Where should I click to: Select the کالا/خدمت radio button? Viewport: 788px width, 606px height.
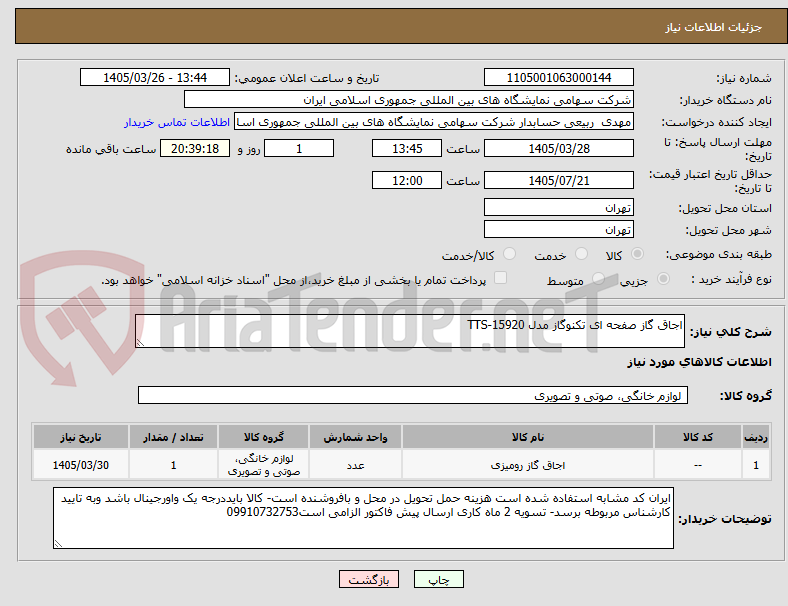tap(509, 254)
